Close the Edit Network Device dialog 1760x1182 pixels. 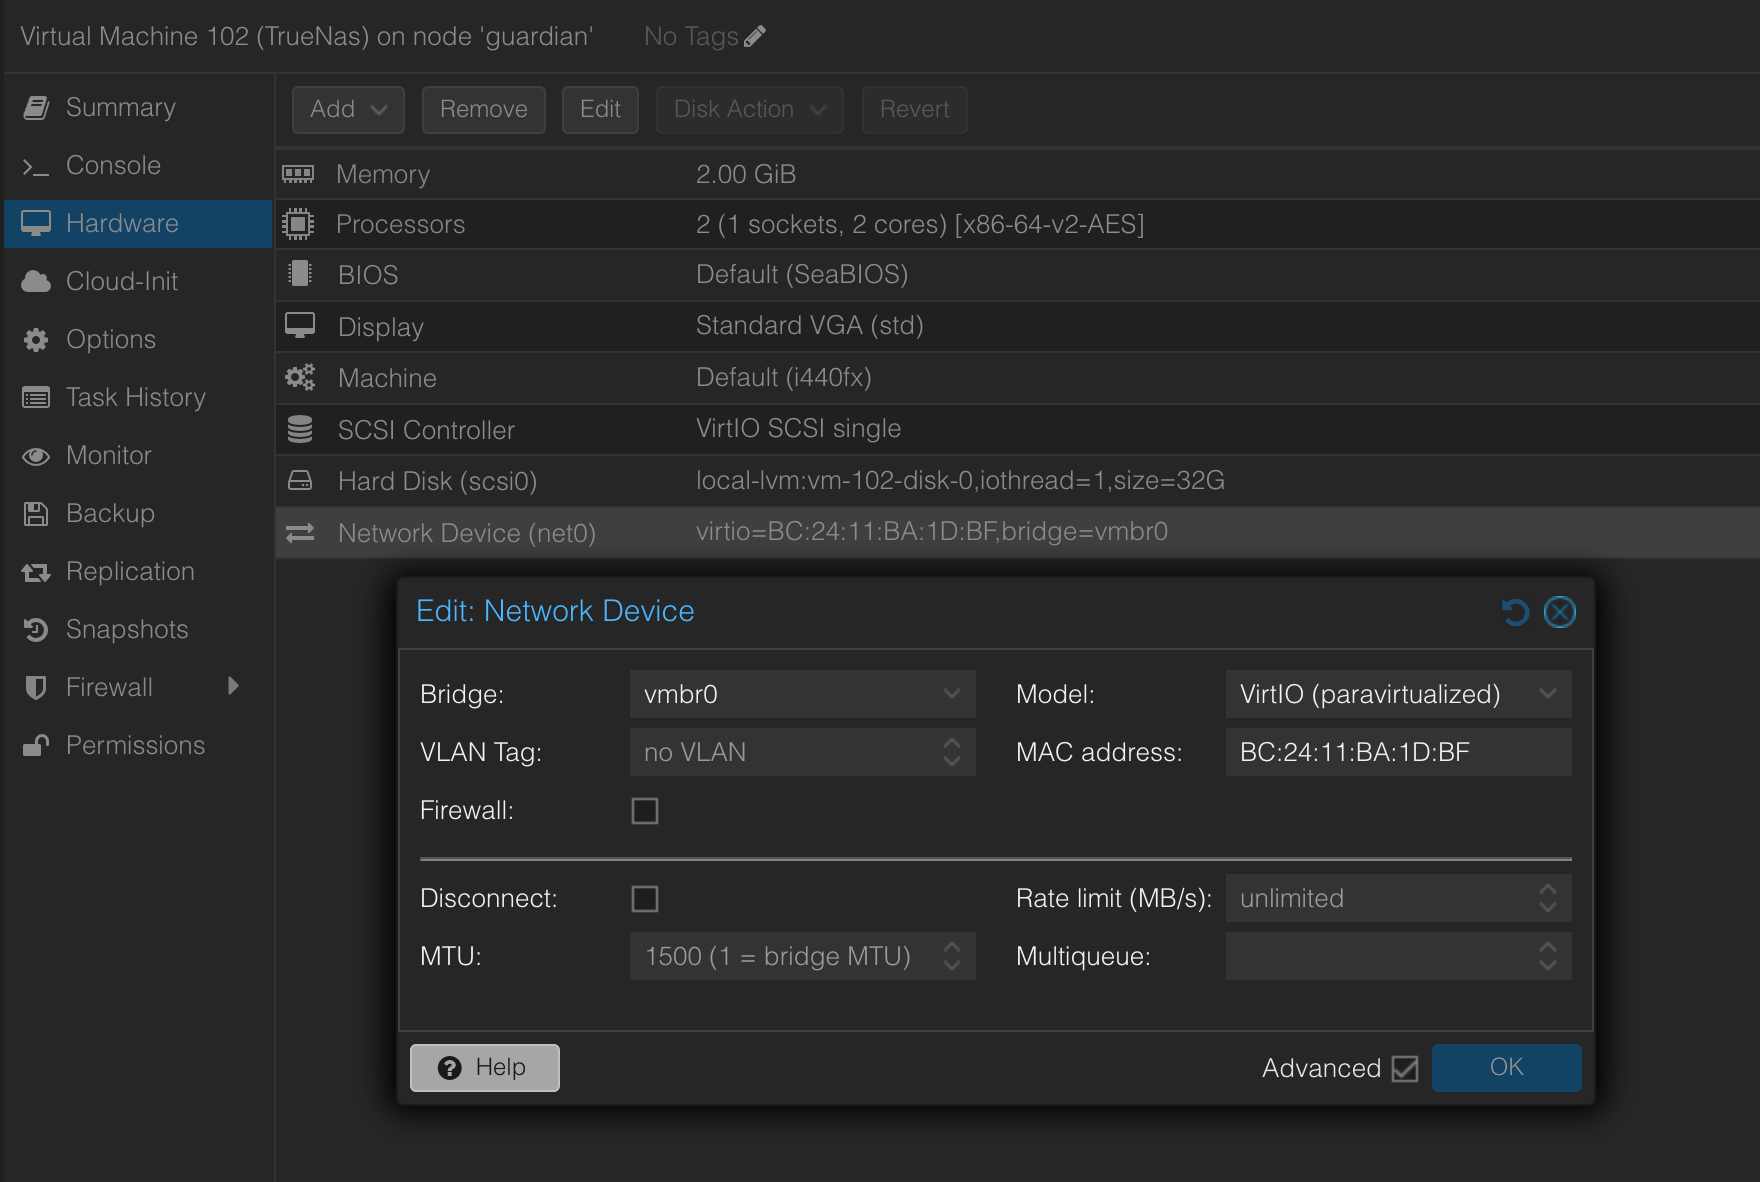[1560, 612]
